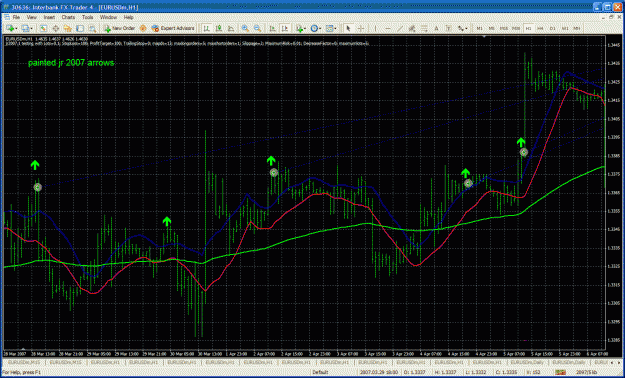Image resolution: width=625 pixels, height=378 pixels.
Task: Switch chart to Candlesticks mode
Action: click(219, 28)
